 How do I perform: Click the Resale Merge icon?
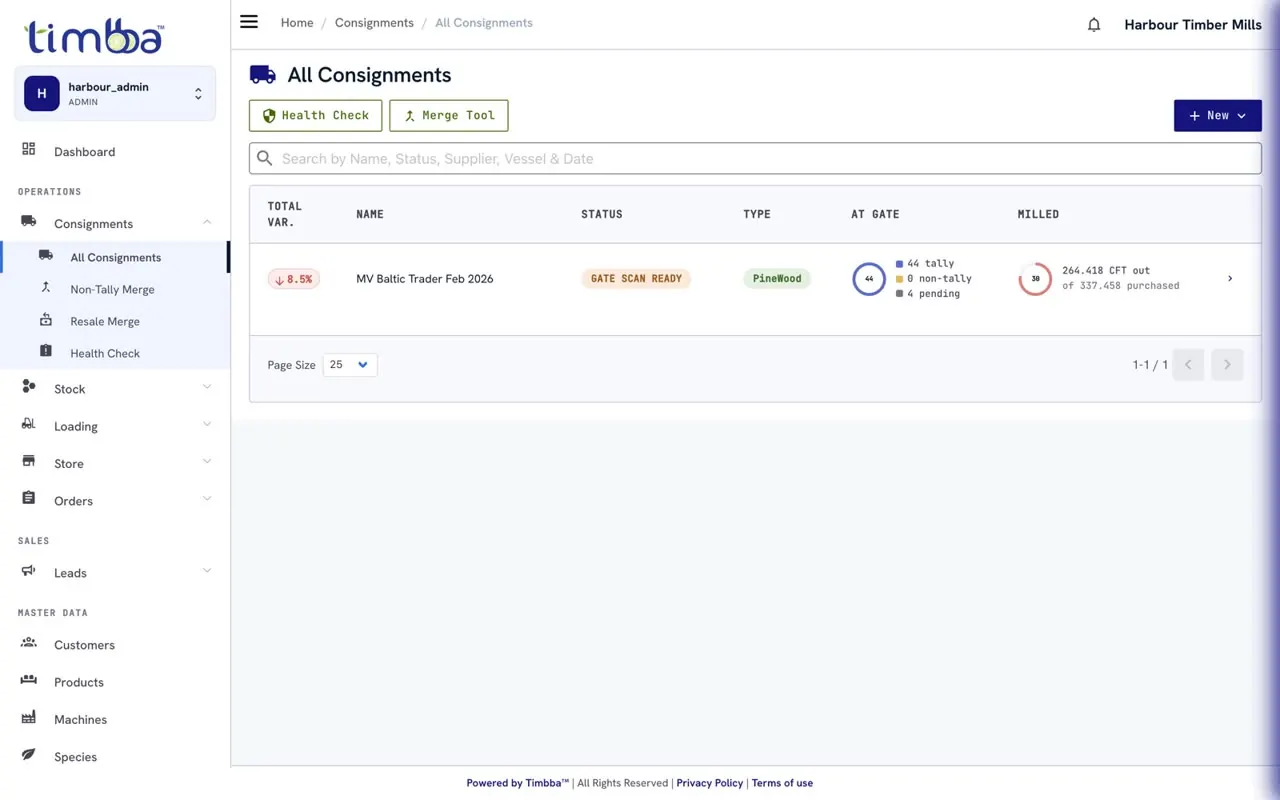click(x=46, y=320)
